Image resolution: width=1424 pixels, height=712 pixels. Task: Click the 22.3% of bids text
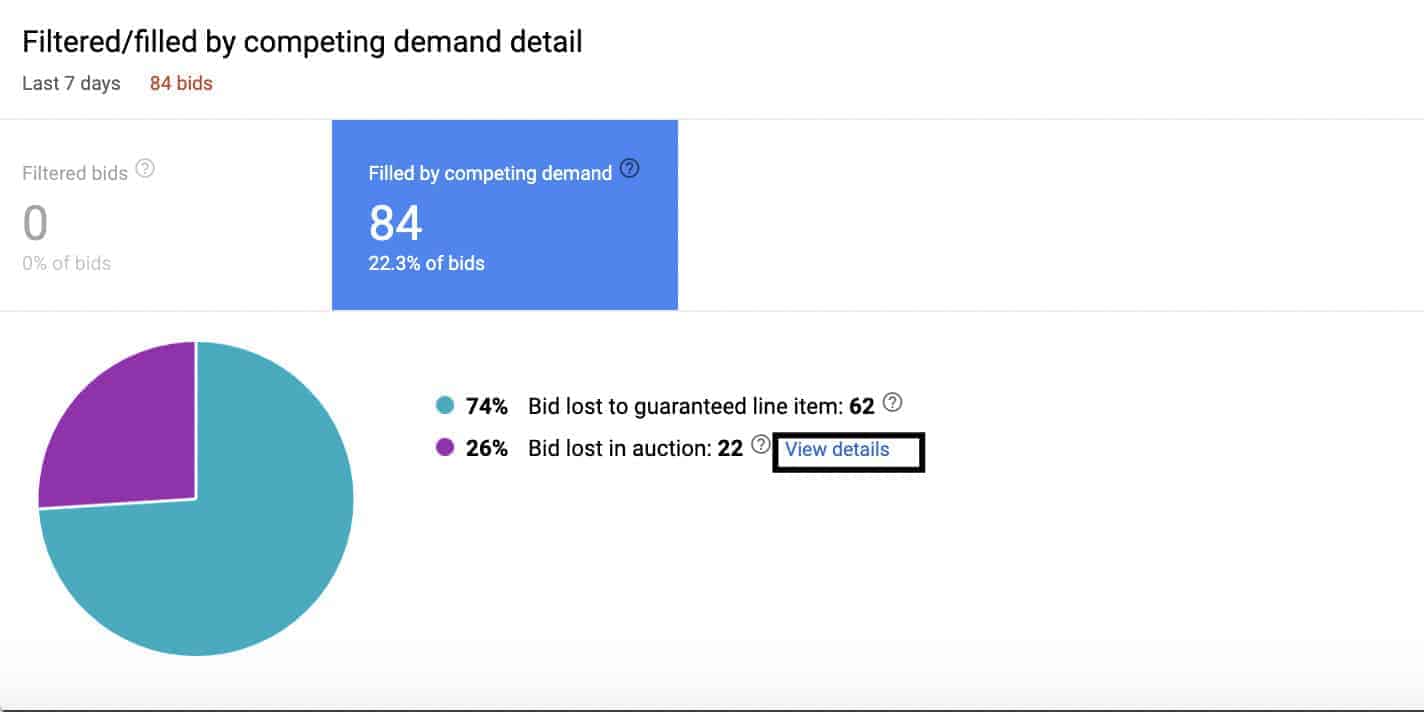(x=426, y=264)
